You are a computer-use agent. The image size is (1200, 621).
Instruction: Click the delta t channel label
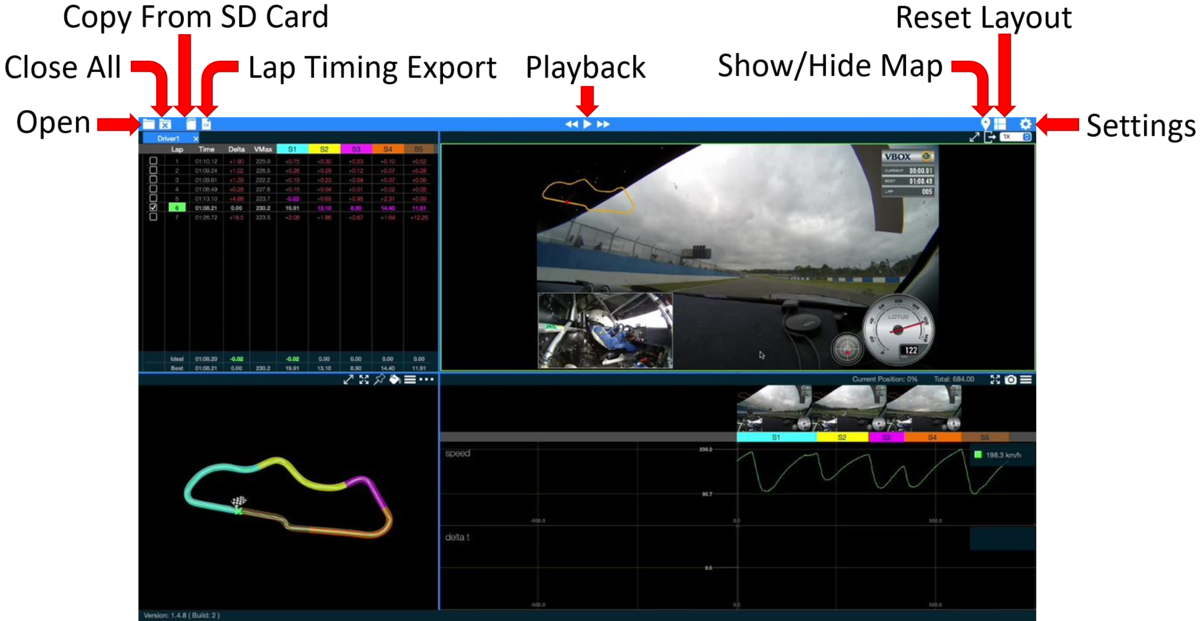459,537
